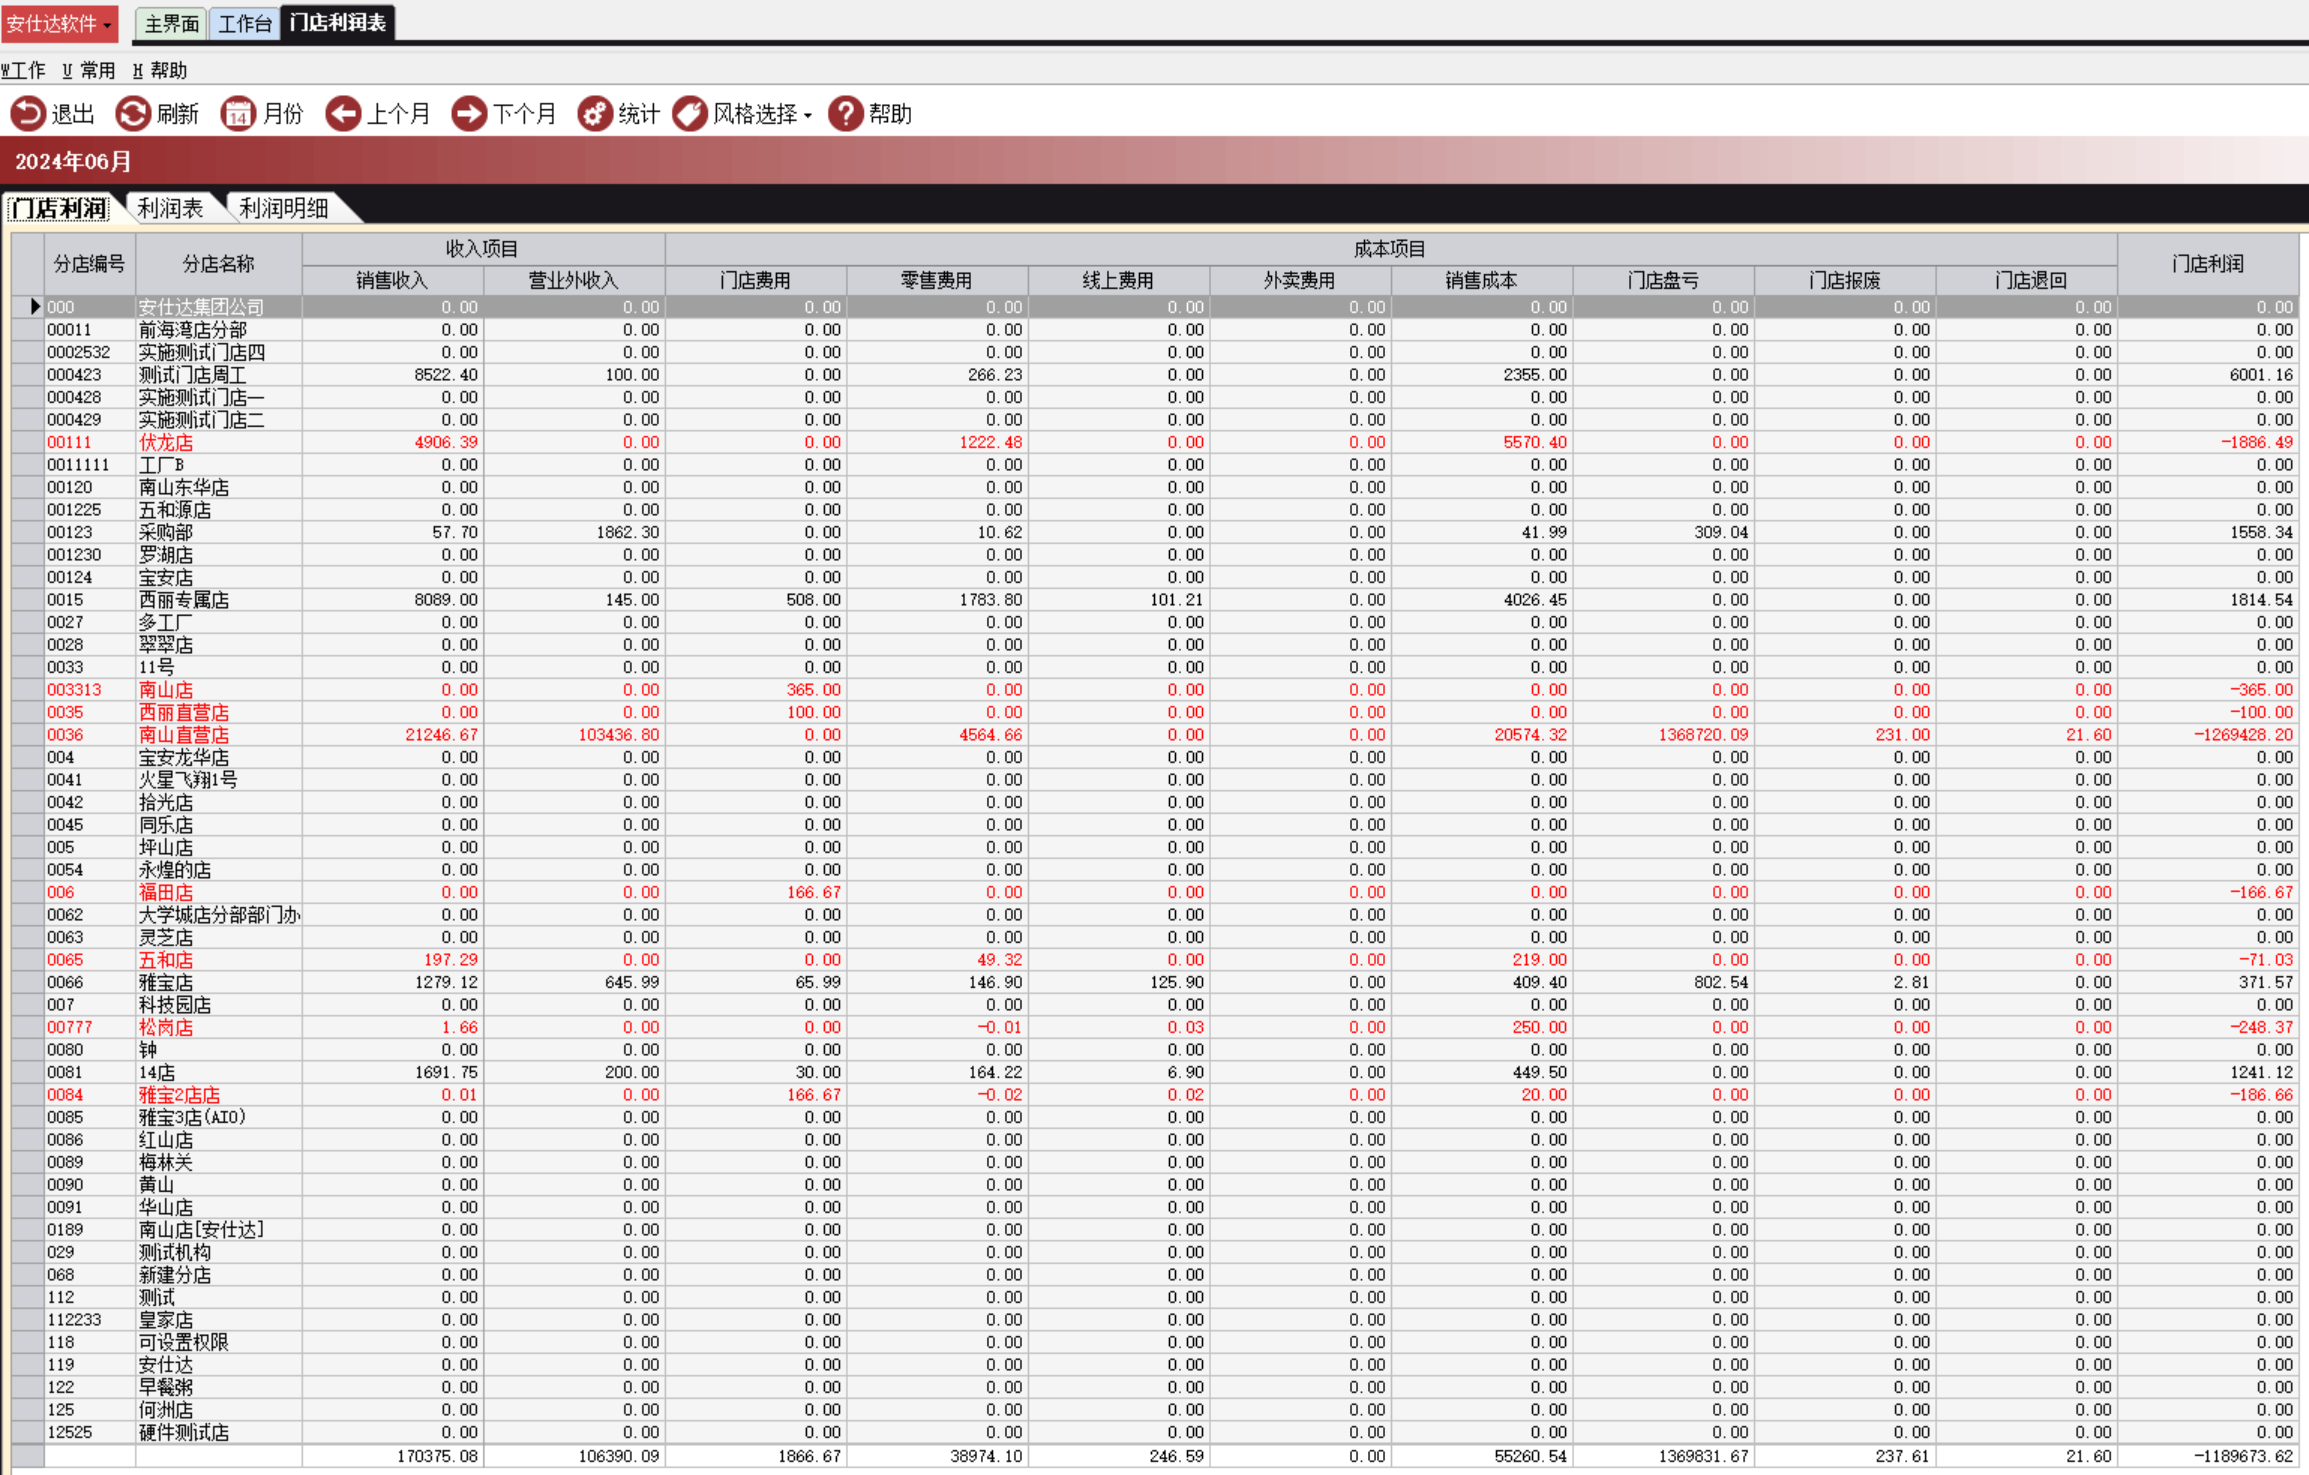Open the 月份 calendar icon
The width and height of the screenshot is (2309, 1475).
tap(238, 114)
